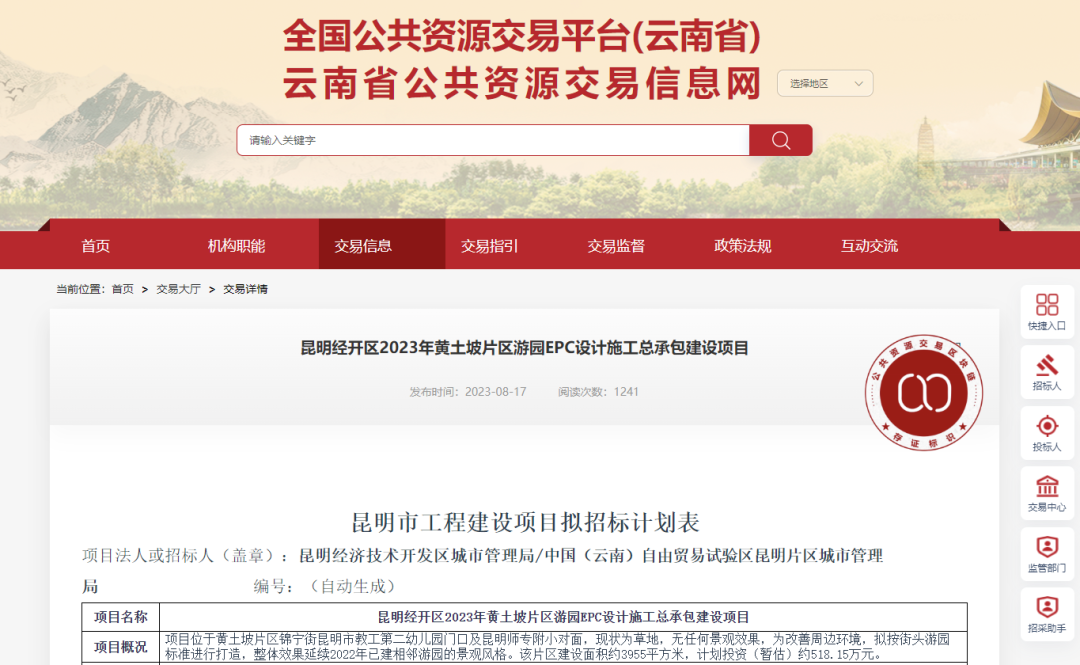Switch to the 互动交流 section
Screen dimensions: 1080x665
point(869,246)
